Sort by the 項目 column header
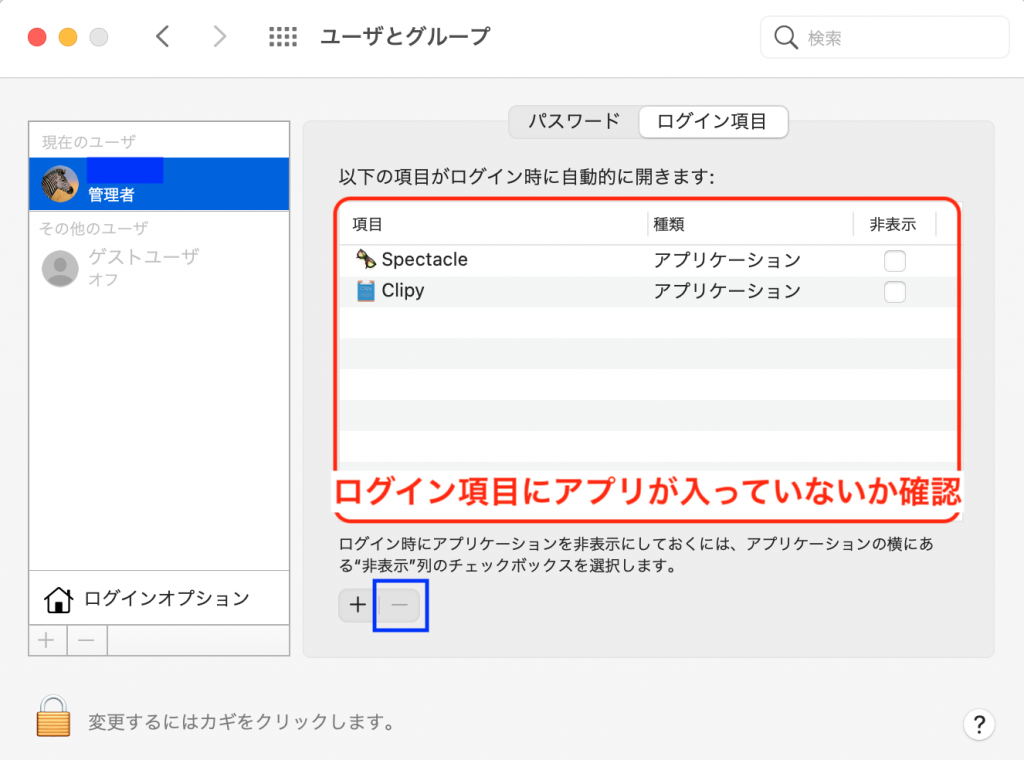Image resolution: width=1024 pixels, height=760 pixels. [368, 225]
